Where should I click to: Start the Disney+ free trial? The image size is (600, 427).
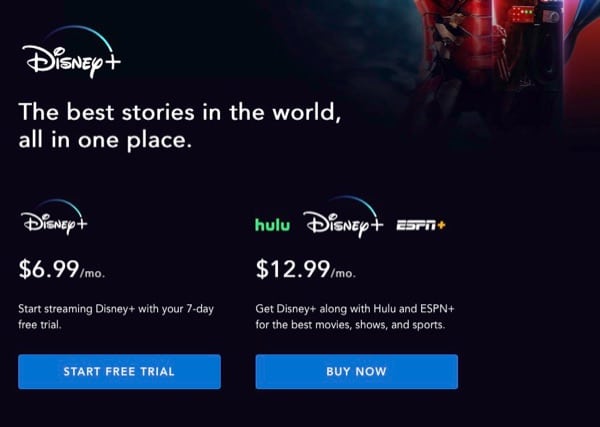pos(119,372)
